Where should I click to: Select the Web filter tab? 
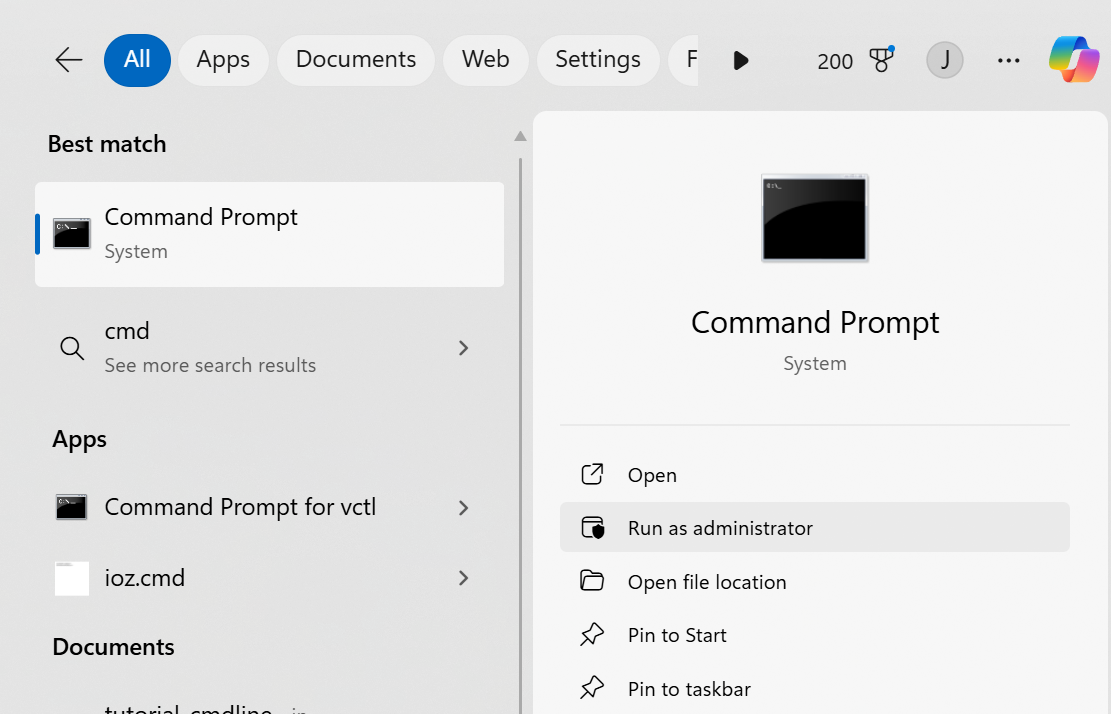click(485, 60)
